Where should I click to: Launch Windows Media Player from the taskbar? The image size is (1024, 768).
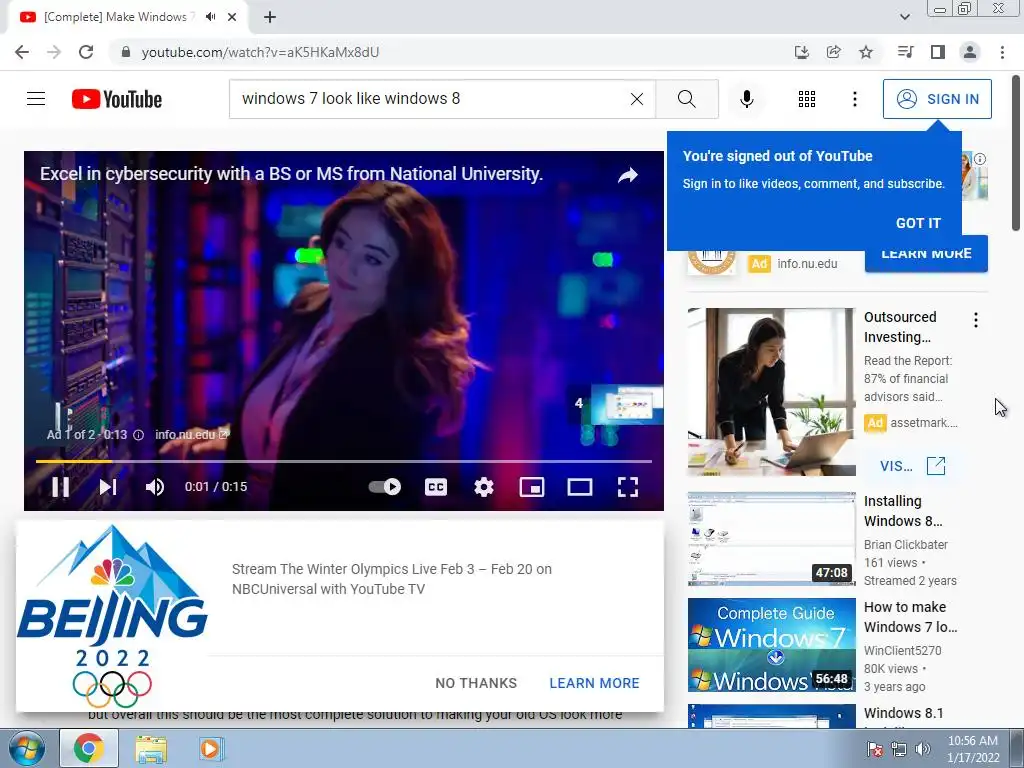[210, 749]
